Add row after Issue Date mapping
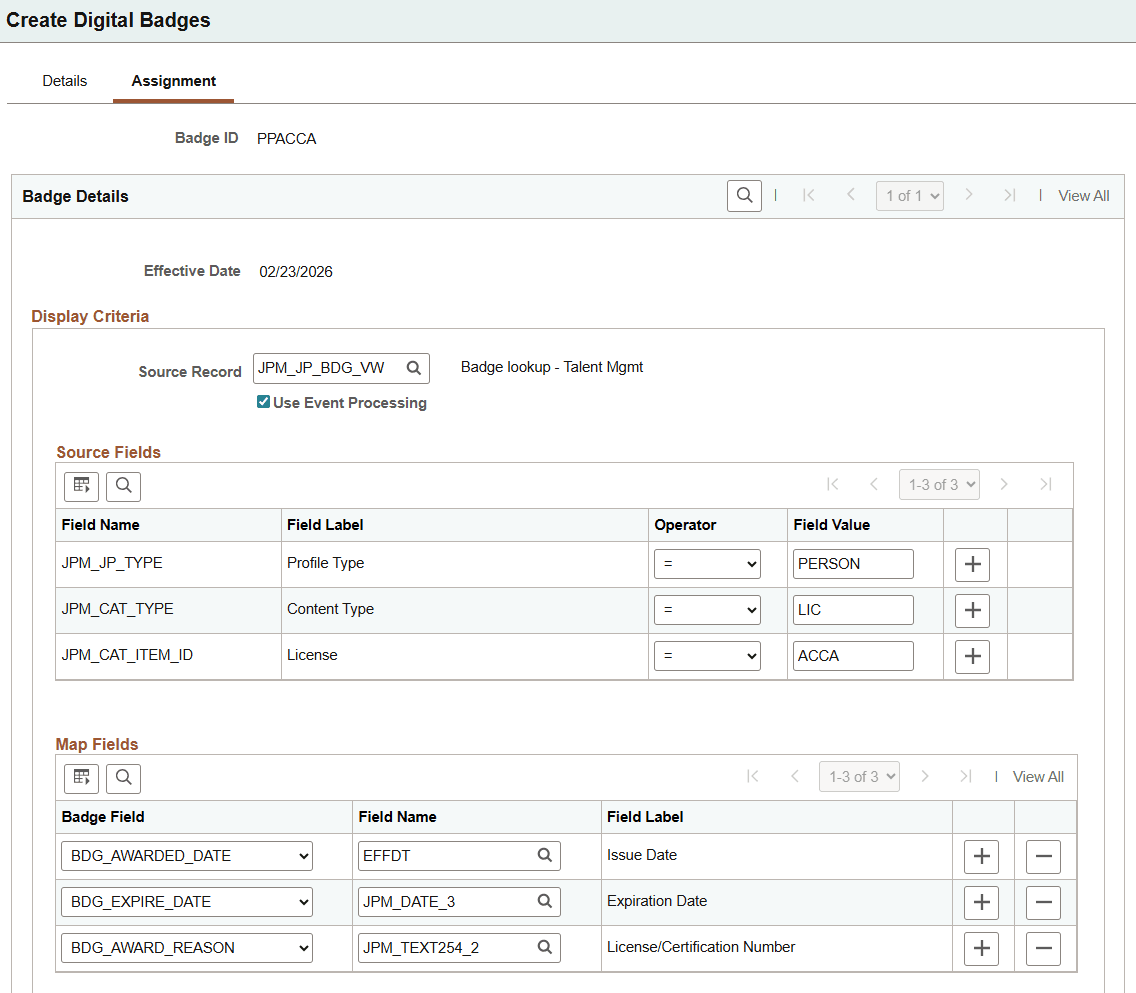The width and height of the screenshot is (1136, 993). (x=982, y=857)
